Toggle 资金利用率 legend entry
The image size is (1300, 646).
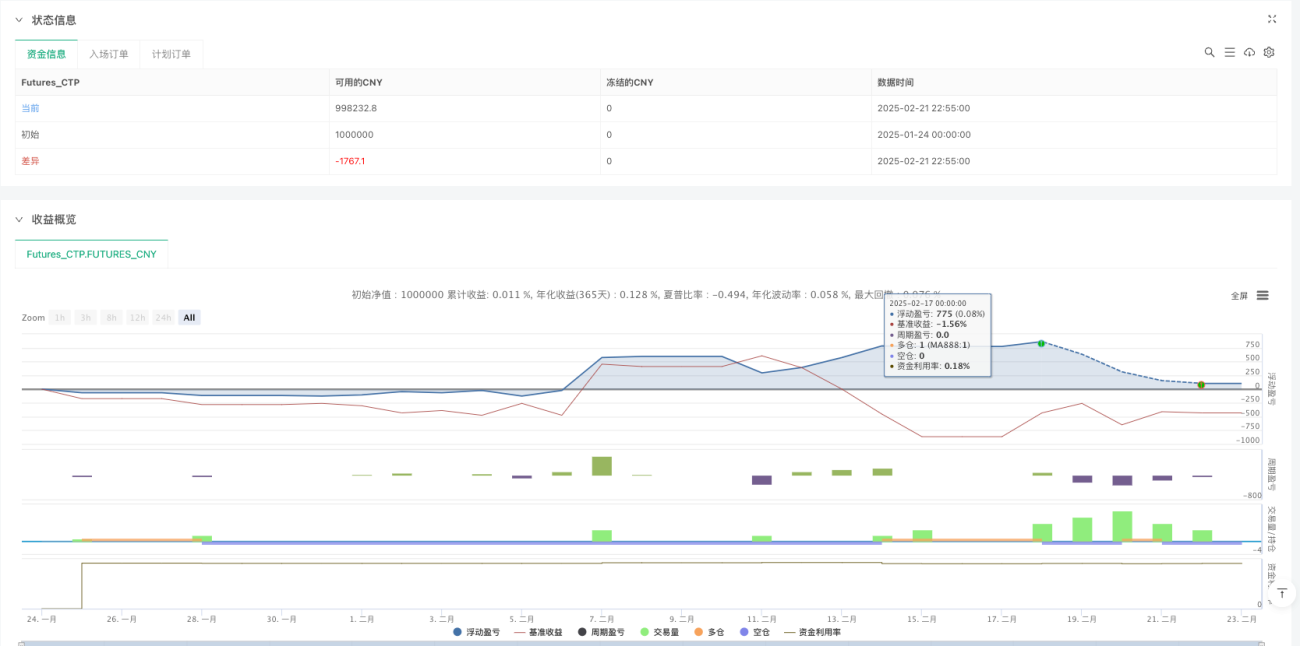pyautogui.click(x=812, y=632)
